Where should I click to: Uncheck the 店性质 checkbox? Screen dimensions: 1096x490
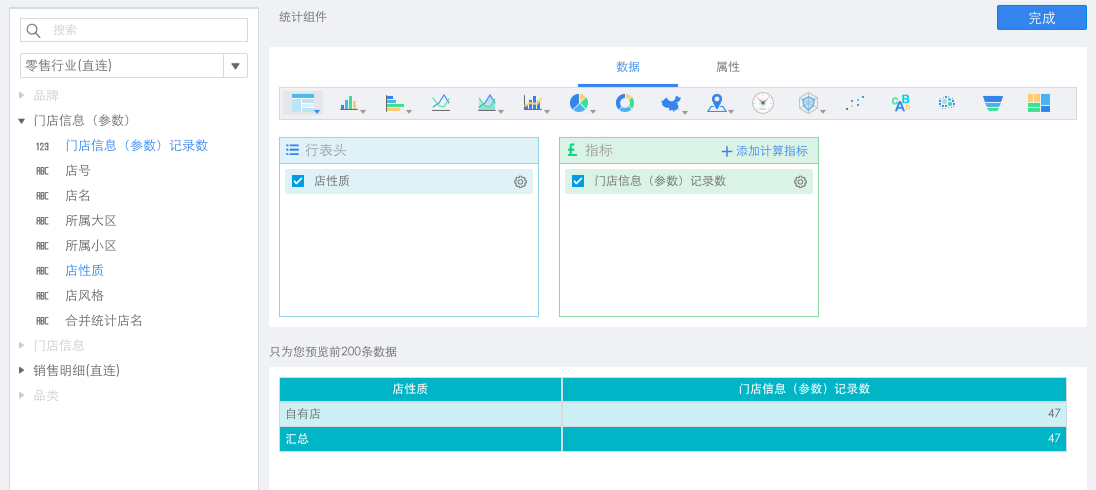click(x=298, y=181)
